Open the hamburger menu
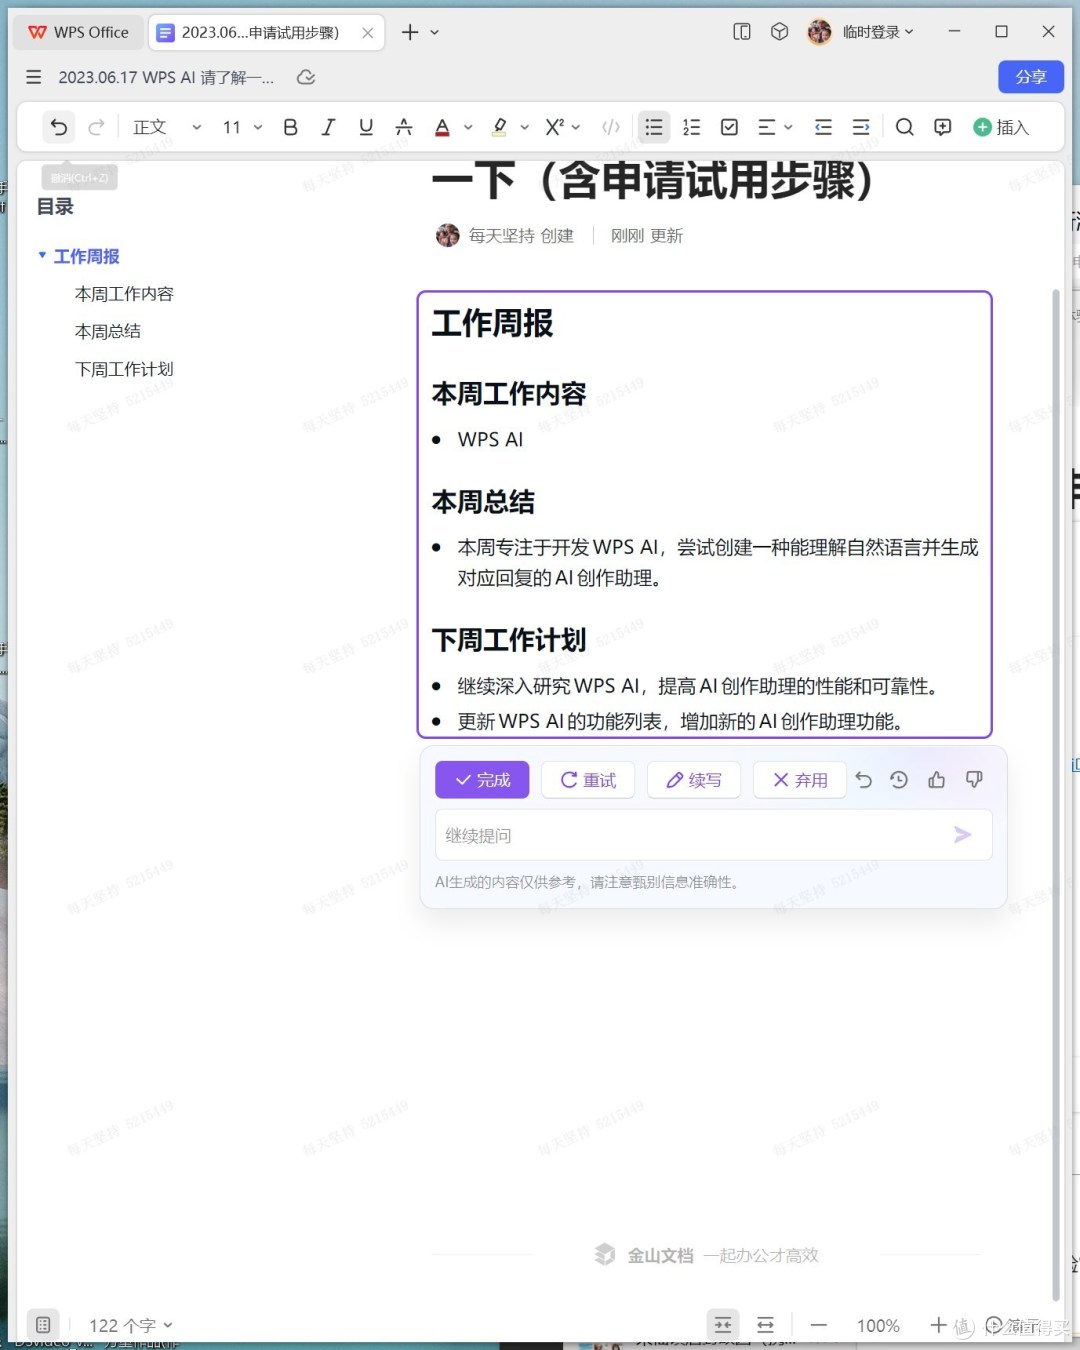This screenshot has width=1080, height=1350. click(x=34, y=77)
